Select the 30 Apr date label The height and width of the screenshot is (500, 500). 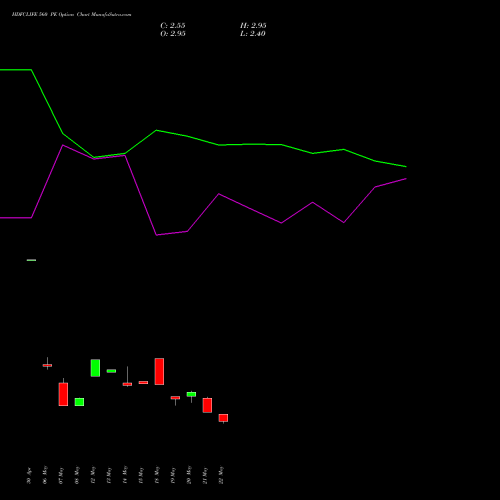[x=29, y=476]
